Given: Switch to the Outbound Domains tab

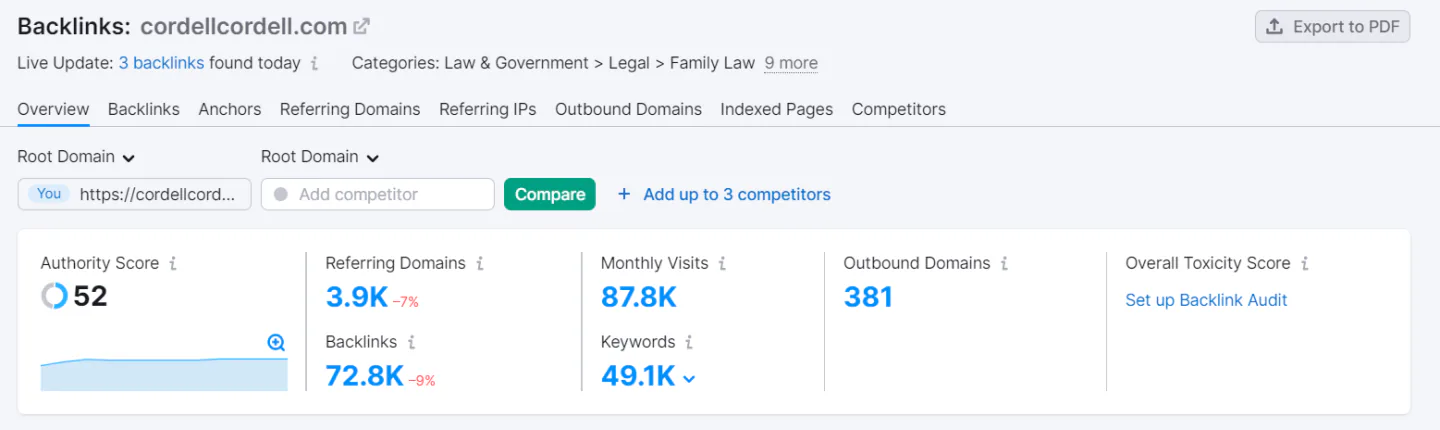Looking at the screenshot, I should coord(628,109).
